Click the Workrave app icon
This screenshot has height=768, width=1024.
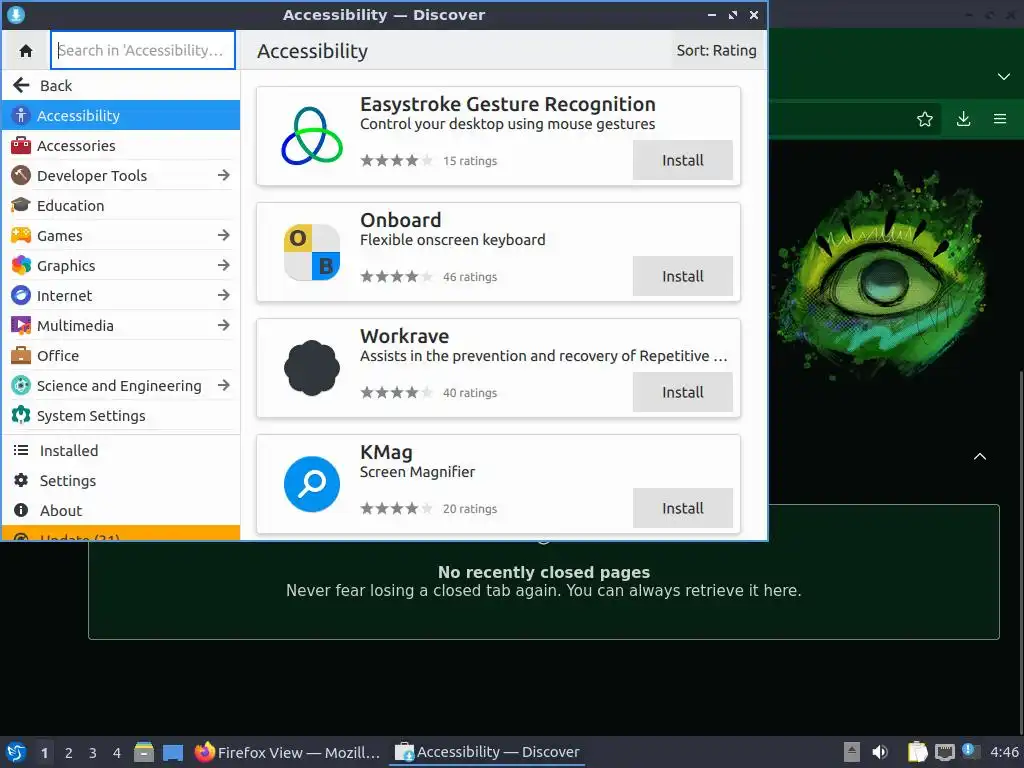tap(312, 368)
